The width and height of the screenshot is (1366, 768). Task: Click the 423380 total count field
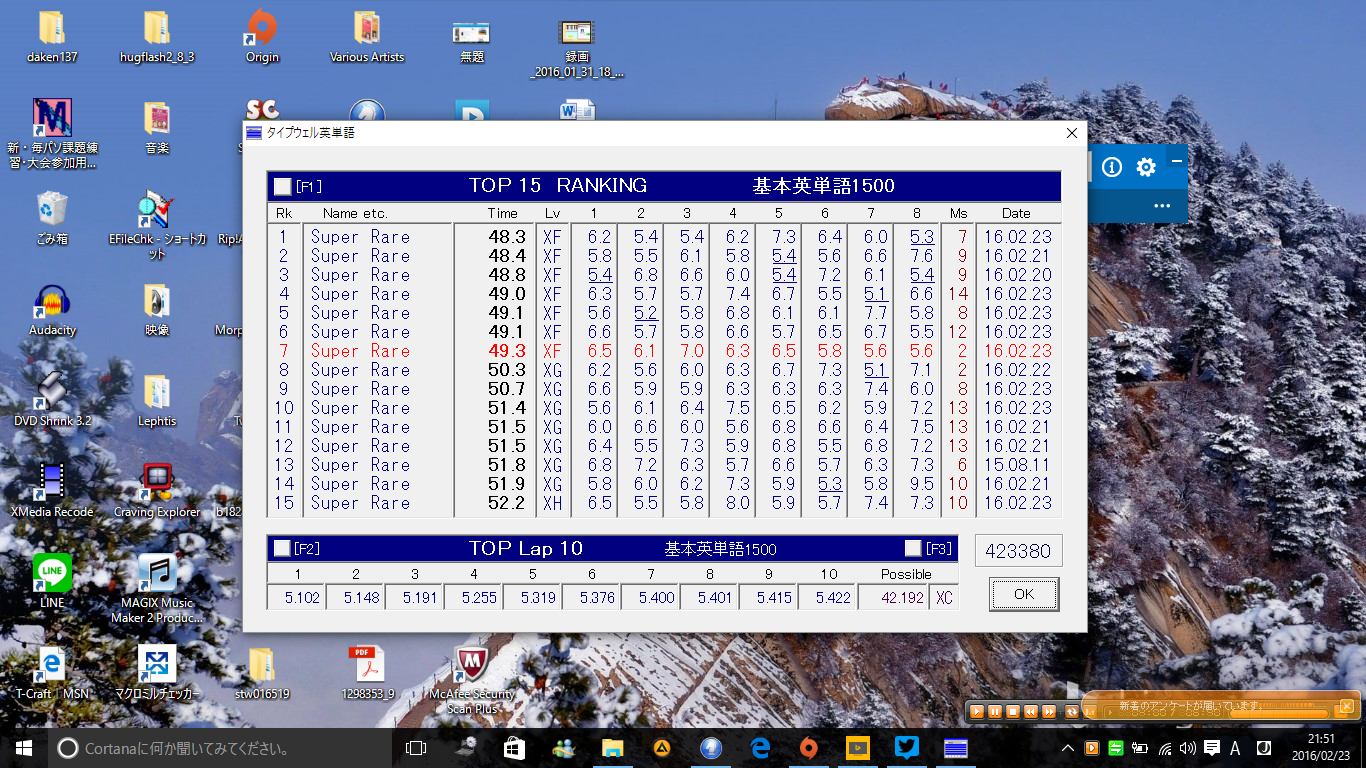(x=1019, y=550)
